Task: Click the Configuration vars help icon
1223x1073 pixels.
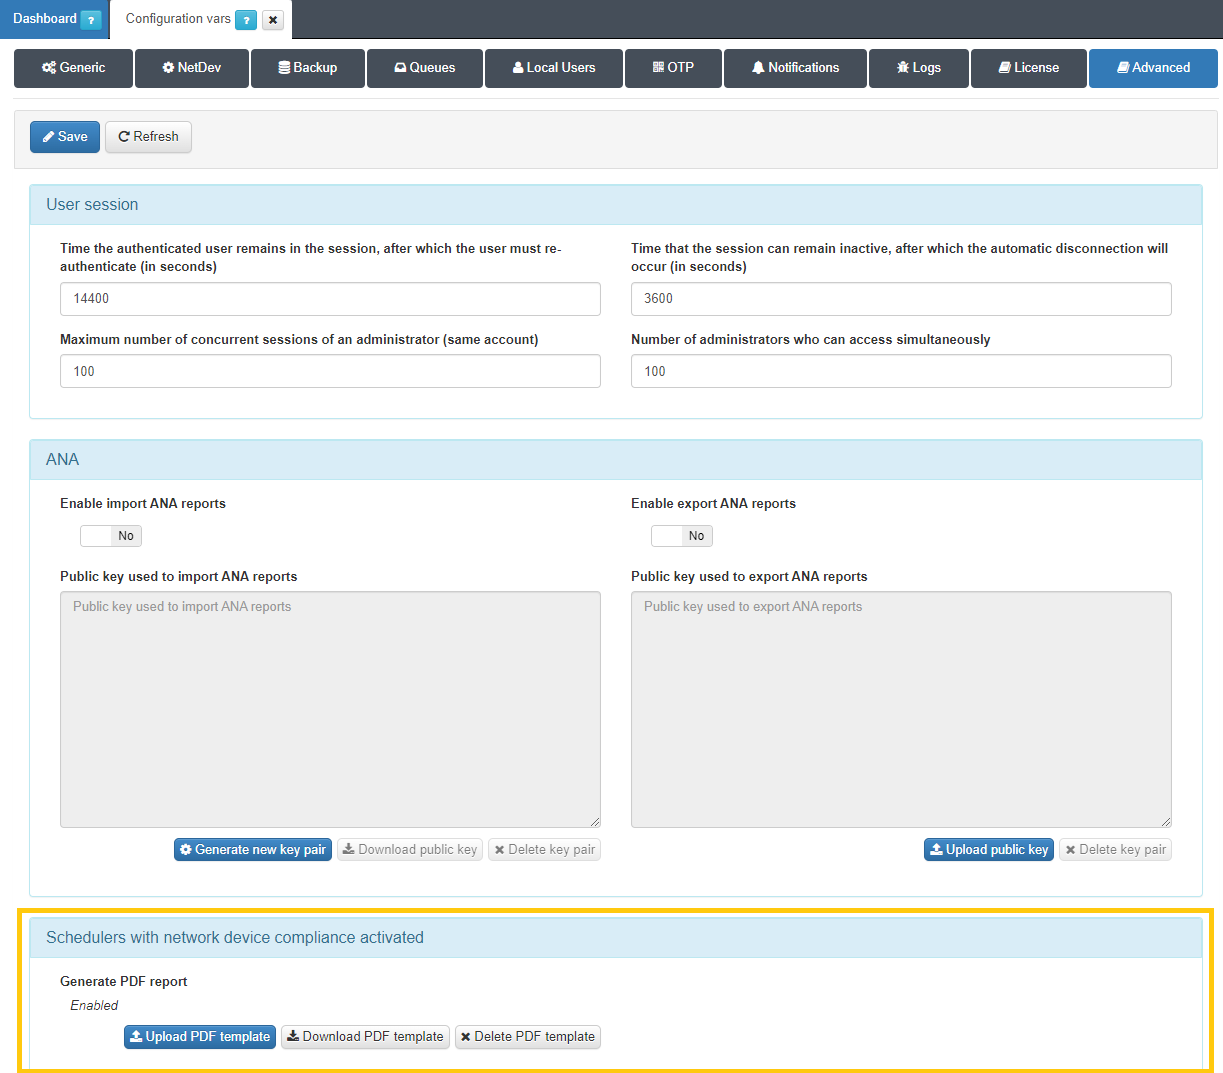Action: pyautogui.click(x=246, y=20)
